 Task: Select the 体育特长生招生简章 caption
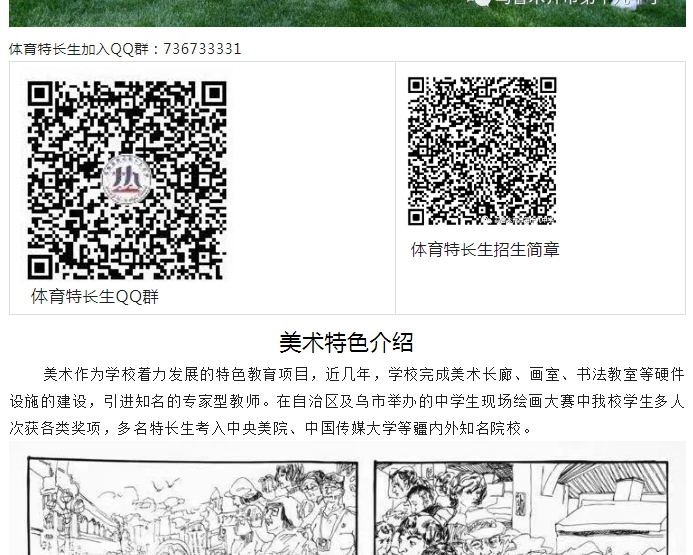tap(485, 250)
